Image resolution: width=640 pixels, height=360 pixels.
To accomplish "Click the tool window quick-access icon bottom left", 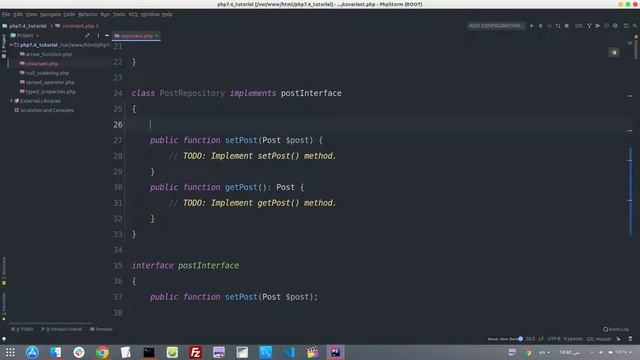I will coord(4,339).
